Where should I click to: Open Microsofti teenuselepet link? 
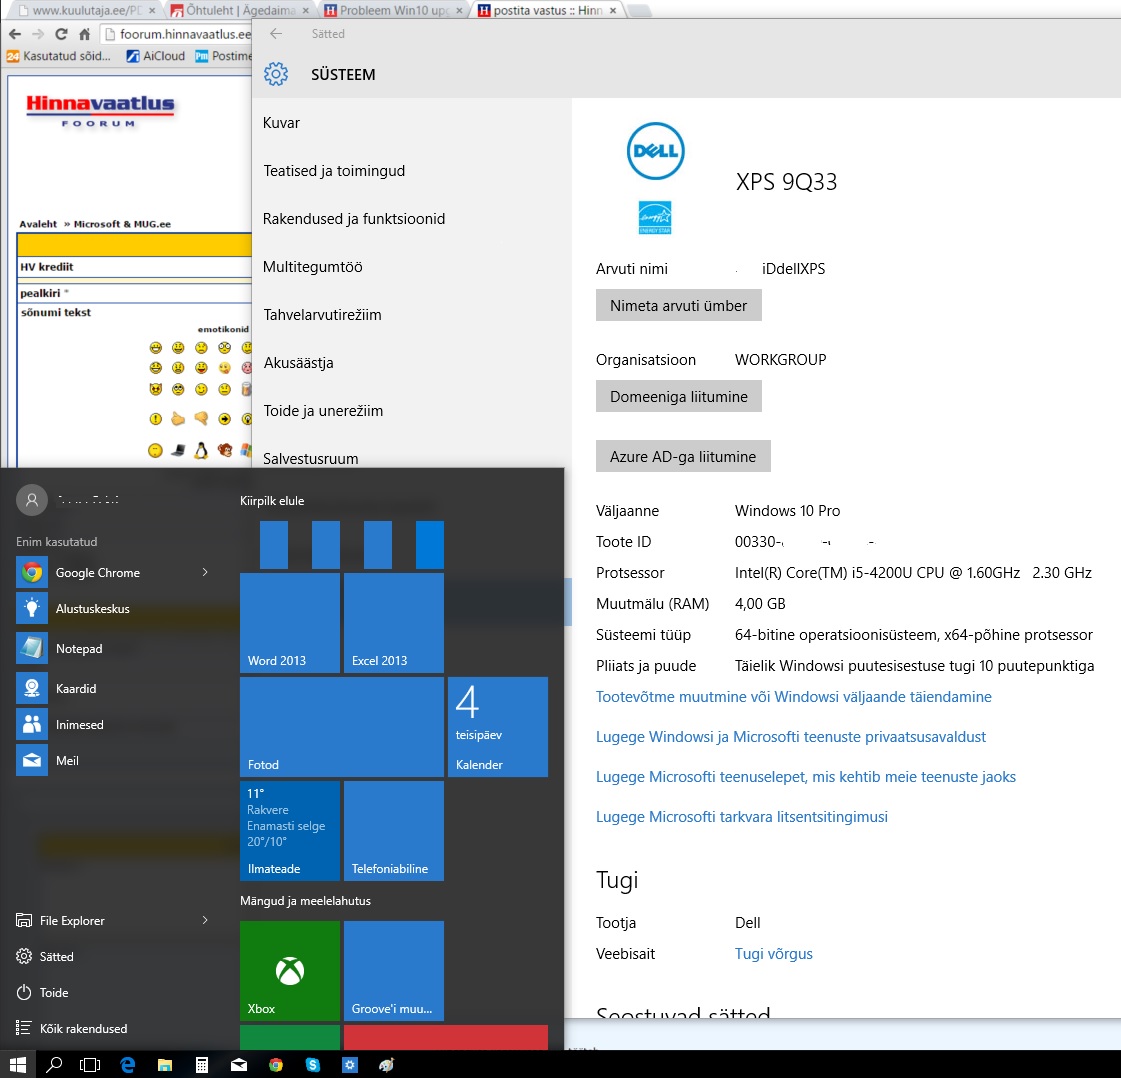click(x=806, y=776)
